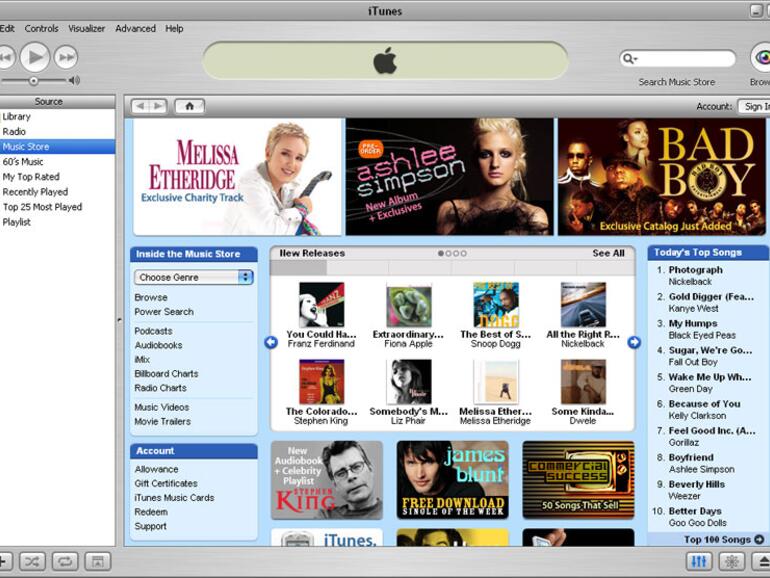Select Music Store in the Source list
This screenshot has height=578, width=770.
click(x=57, y=146)
